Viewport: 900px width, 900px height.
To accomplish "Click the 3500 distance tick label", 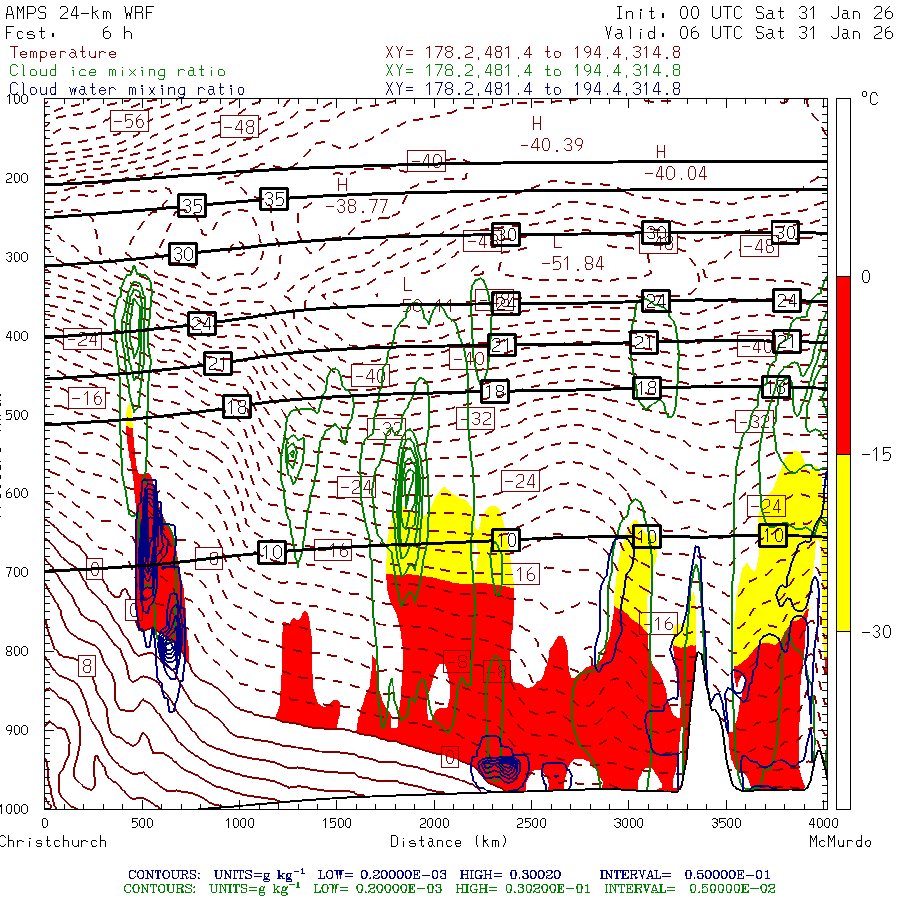I will tap(726, 823).
